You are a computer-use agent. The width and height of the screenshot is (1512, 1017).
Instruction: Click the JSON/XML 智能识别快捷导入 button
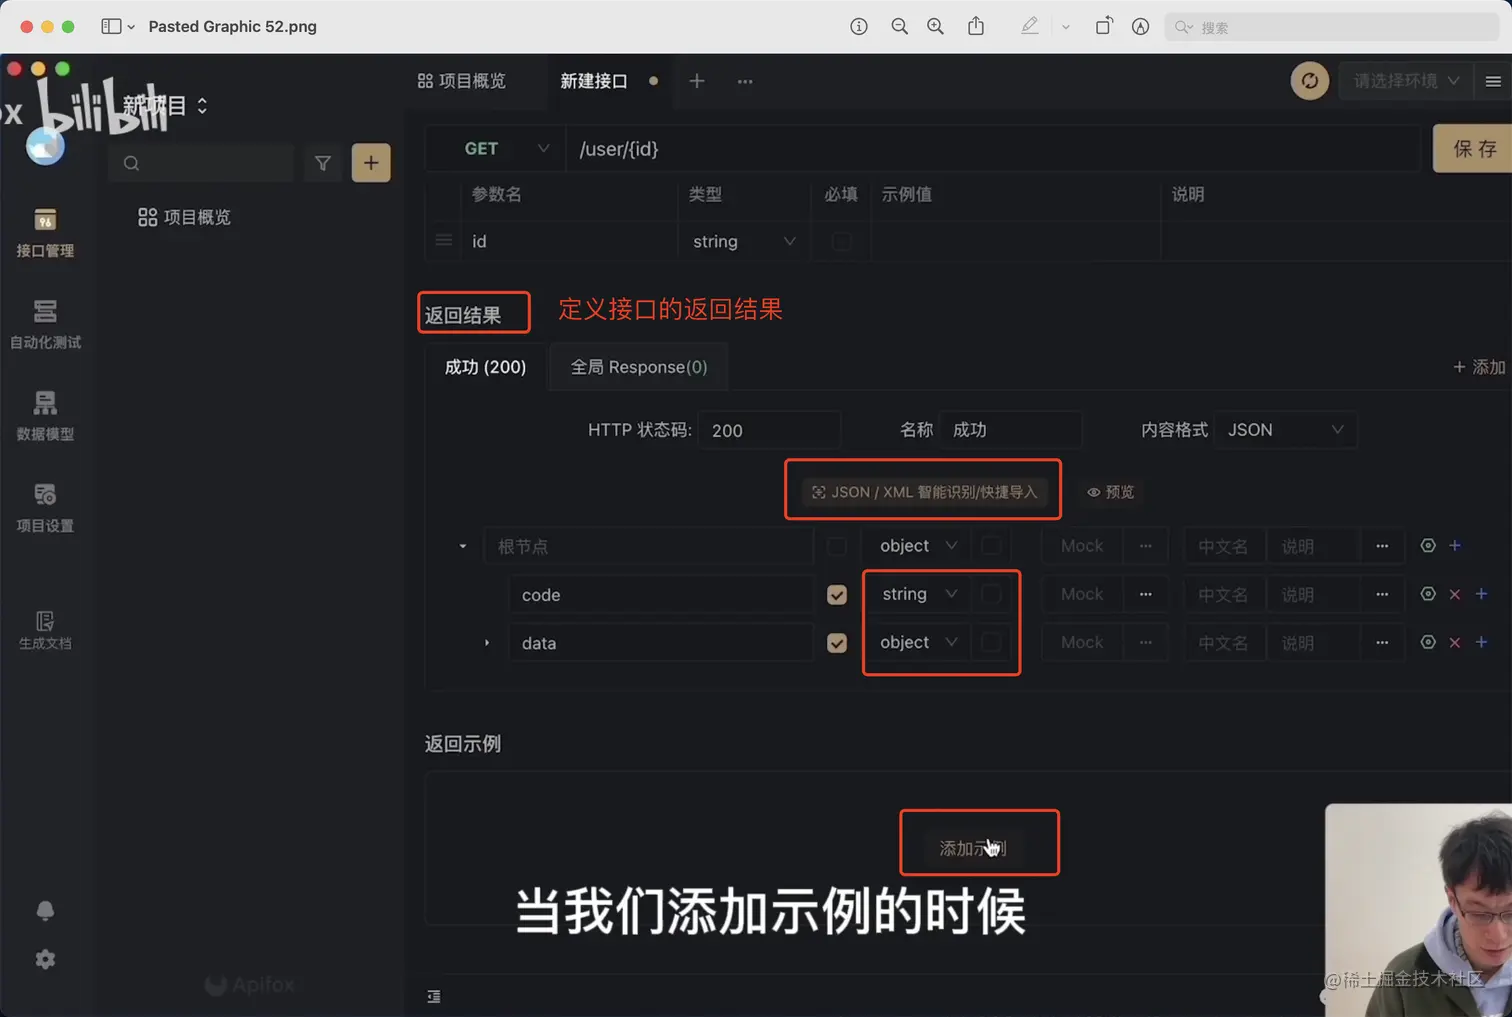point(922,490)
